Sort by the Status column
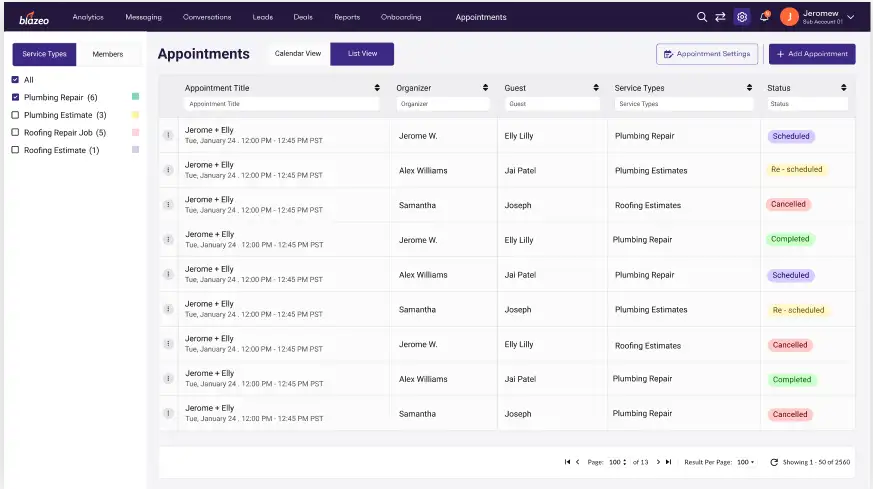The height and width of the screenshot is (489, 873). [x=843, y=88]
